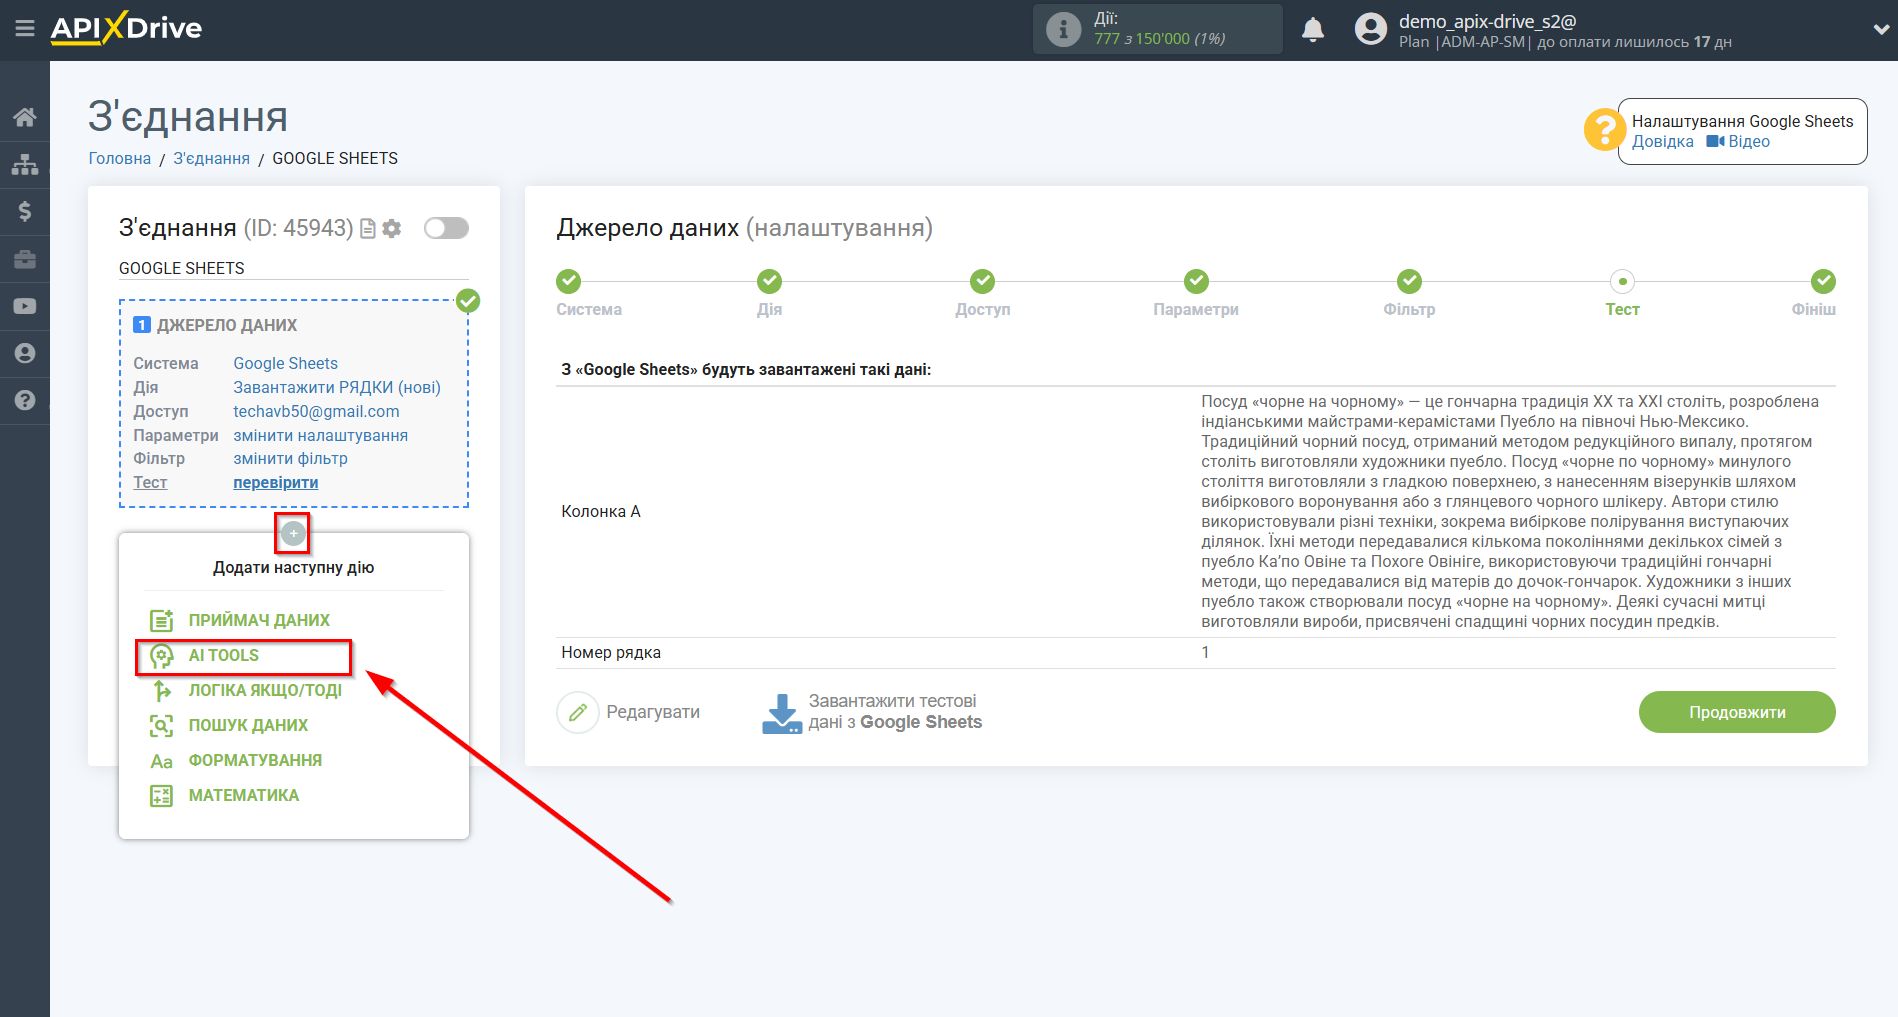Click the ApiX-Drive logo
1898x1017 pixels.
point(126,28)
